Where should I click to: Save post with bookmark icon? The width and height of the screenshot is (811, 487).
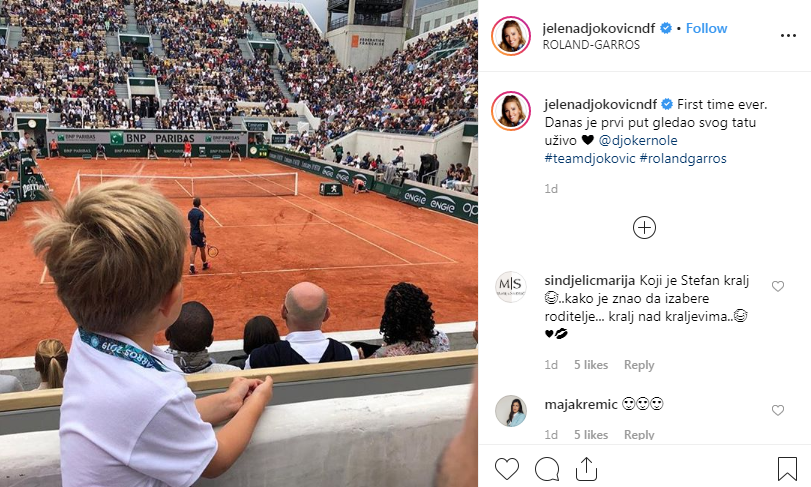(x=787, y=469)
